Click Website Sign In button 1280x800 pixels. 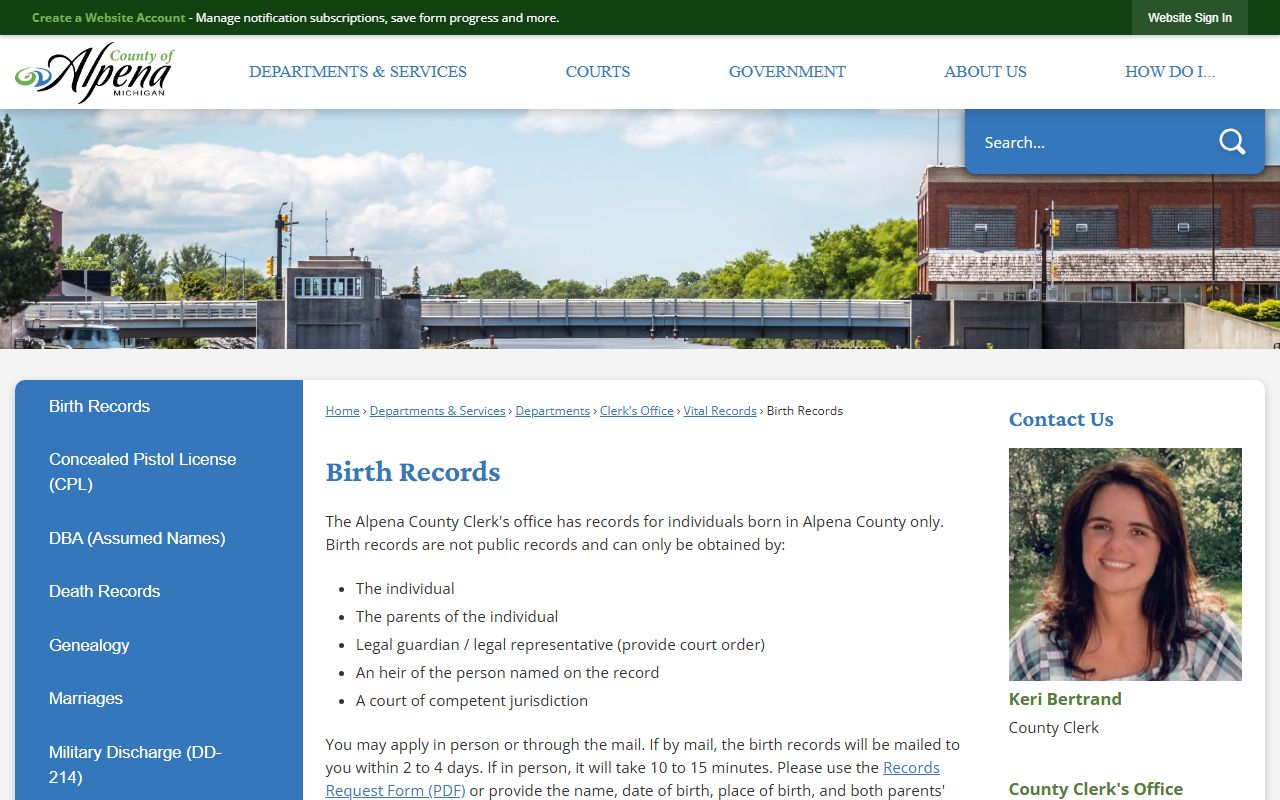point(1190,18)
